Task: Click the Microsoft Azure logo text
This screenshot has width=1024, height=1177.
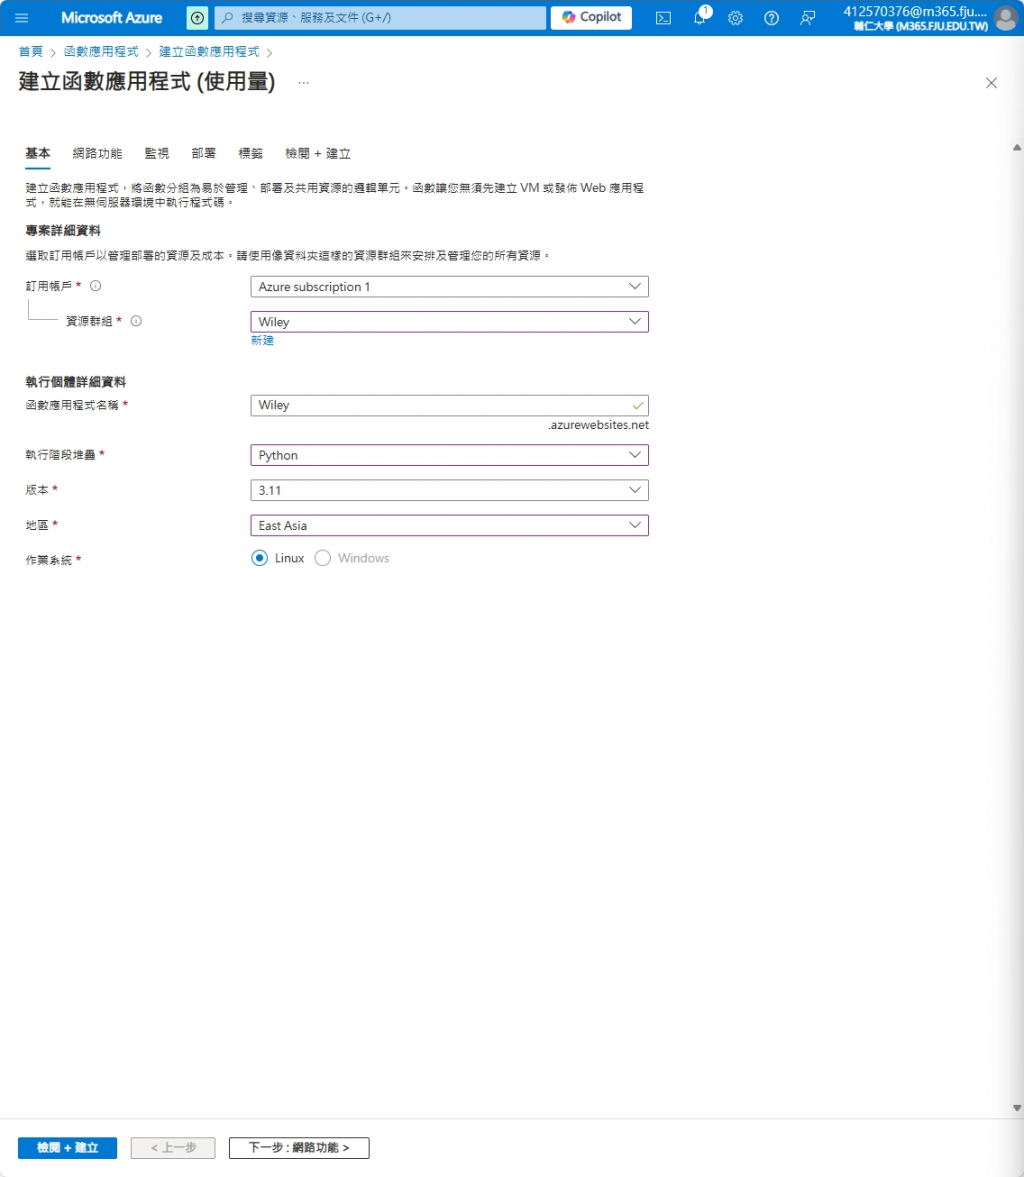Action: pyautogui.click(x=111, y=17)
